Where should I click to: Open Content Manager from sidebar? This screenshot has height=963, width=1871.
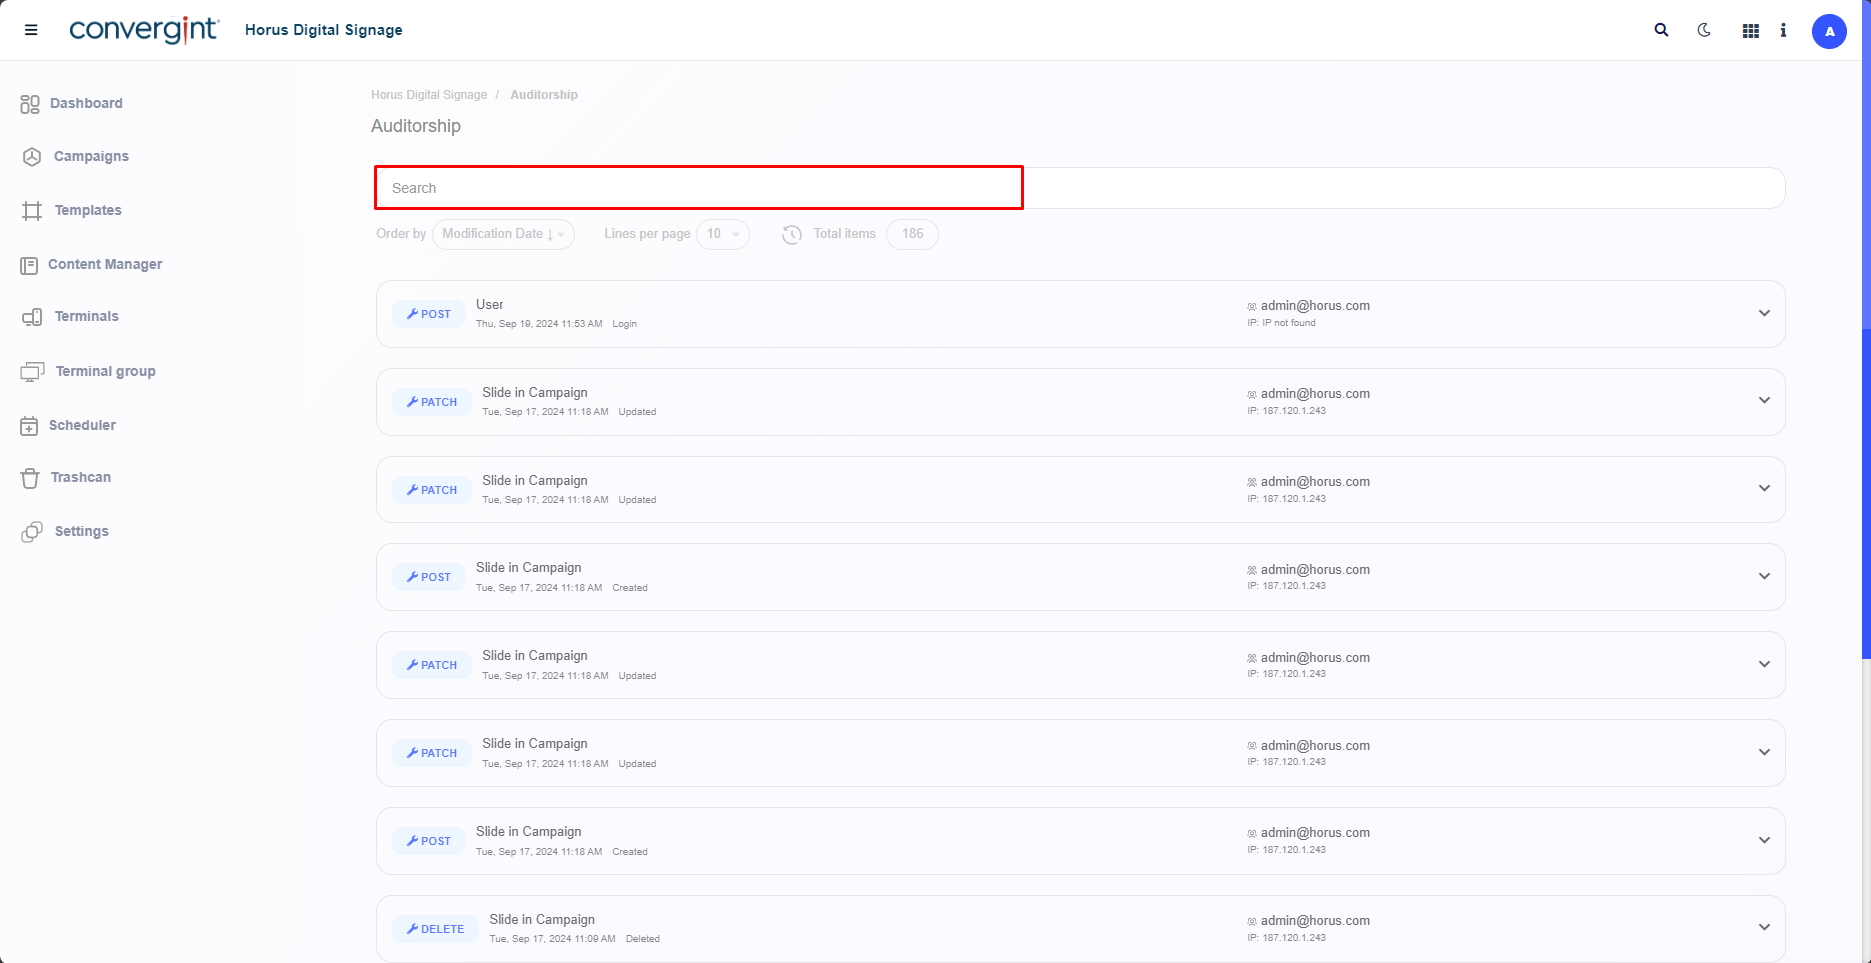[104, 264]
